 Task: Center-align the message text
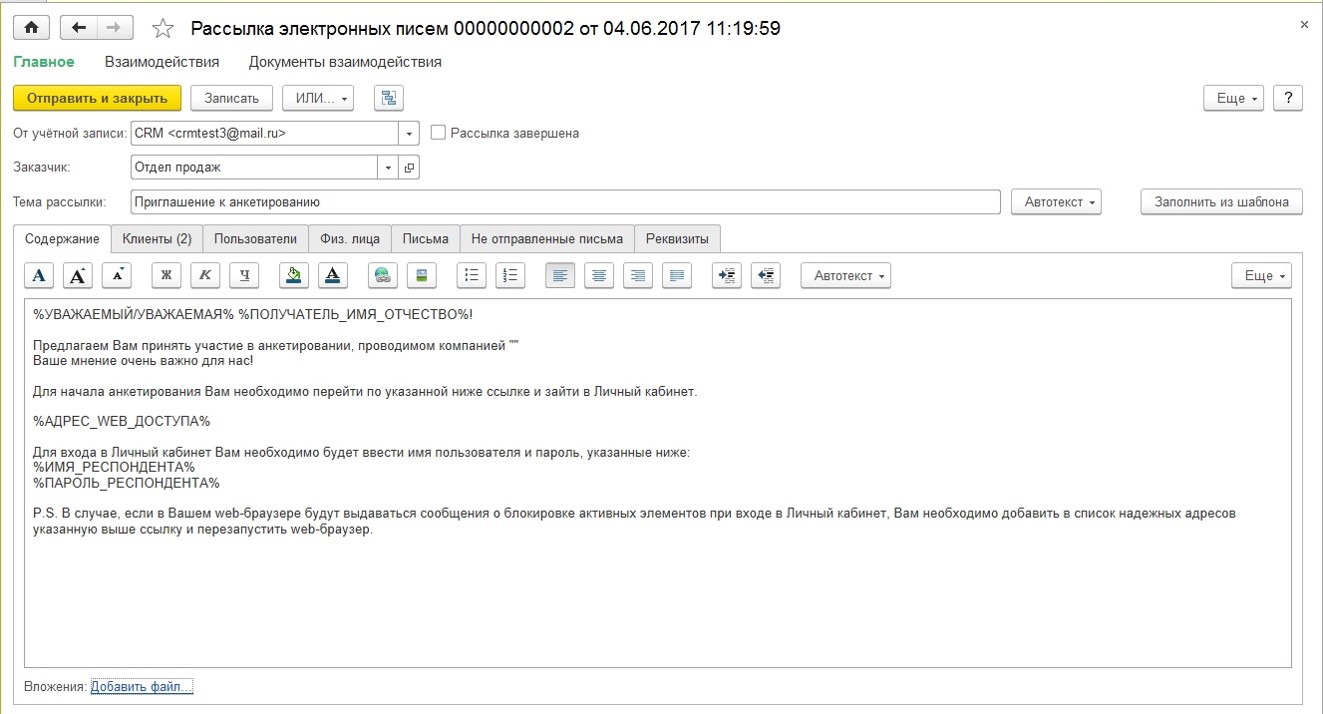click(x=599, y=275)
